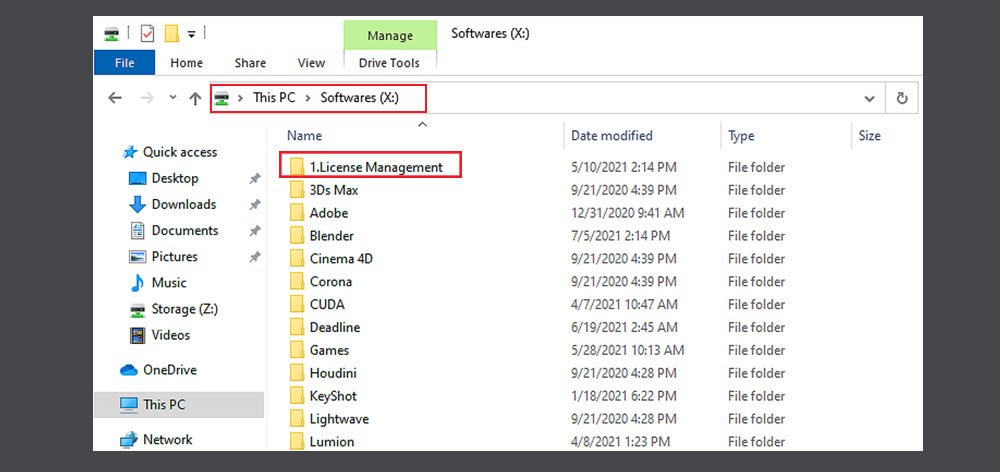Select the CUDA folder
This screenshot has width=1000, height=472.
click(327, 304)
